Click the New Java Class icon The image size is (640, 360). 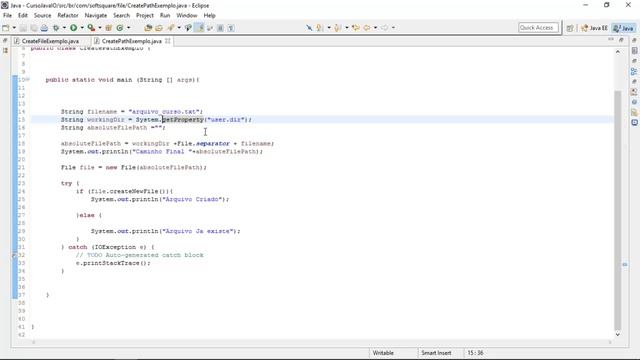120,28
